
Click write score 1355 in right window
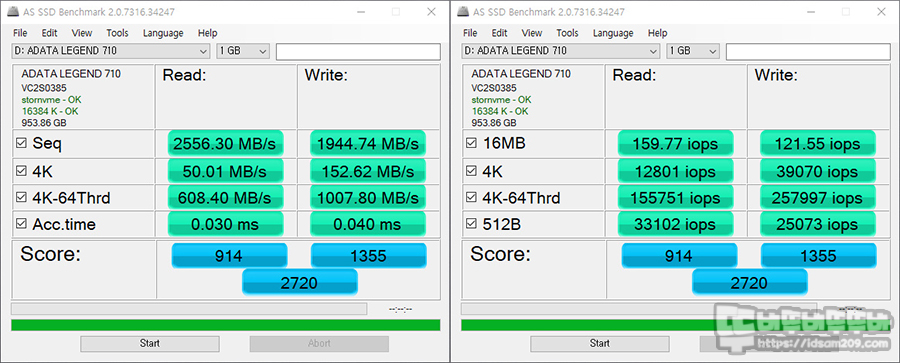click(818, 256)
